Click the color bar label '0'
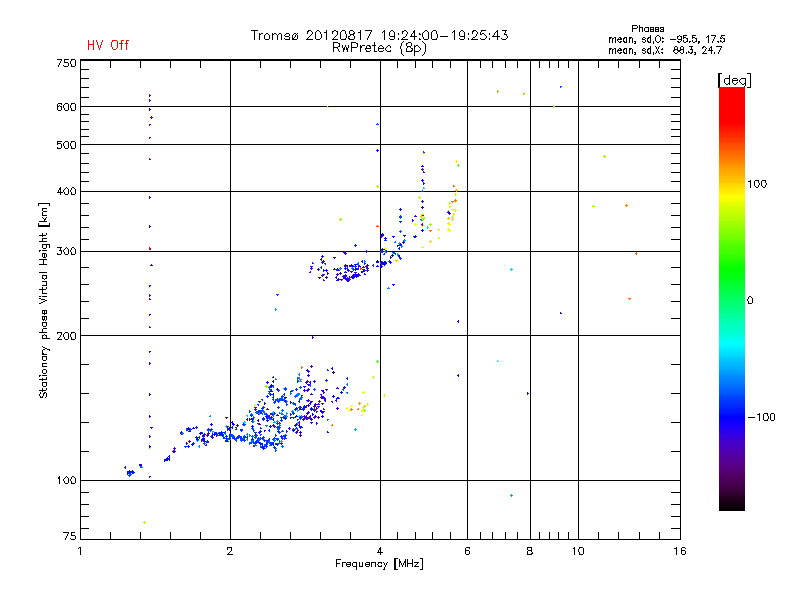The image size is (800, 600). [750, 301]
